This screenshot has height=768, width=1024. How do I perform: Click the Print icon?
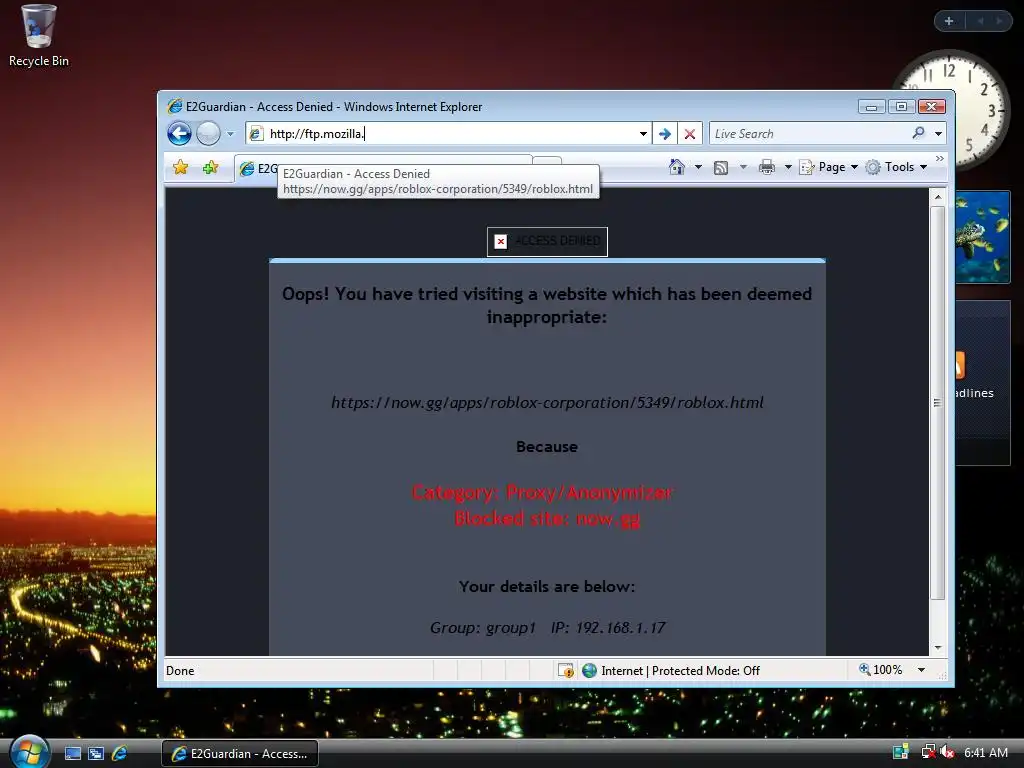[x=767, y=167]
